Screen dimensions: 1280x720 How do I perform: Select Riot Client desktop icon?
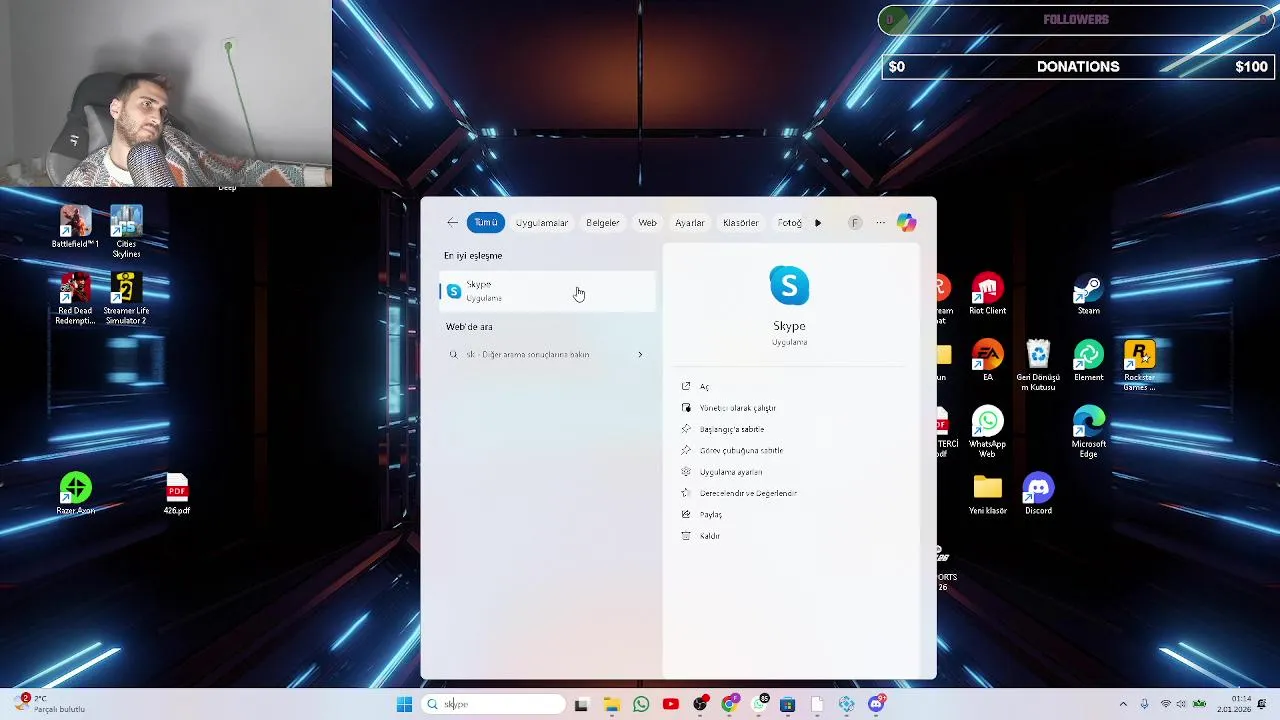pos(987,295)
